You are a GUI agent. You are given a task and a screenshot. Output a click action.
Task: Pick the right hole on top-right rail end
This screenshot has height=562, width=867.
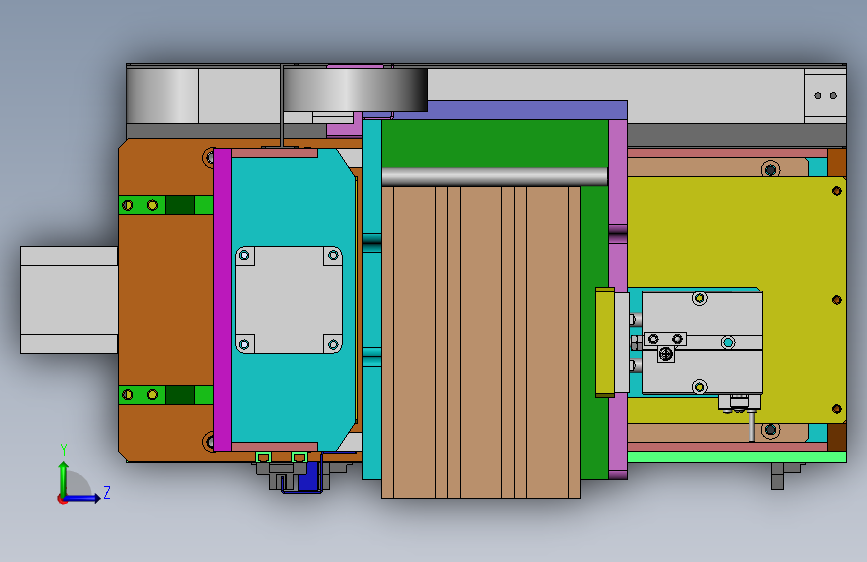833,96
